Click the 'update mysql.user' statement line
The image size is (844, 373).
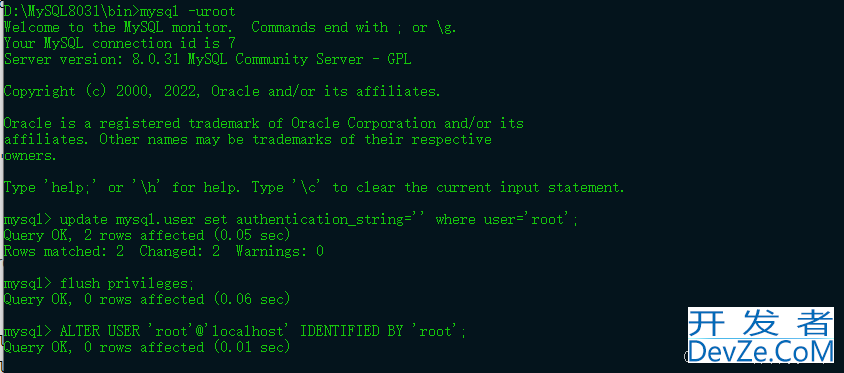click(x=291, y=220)
